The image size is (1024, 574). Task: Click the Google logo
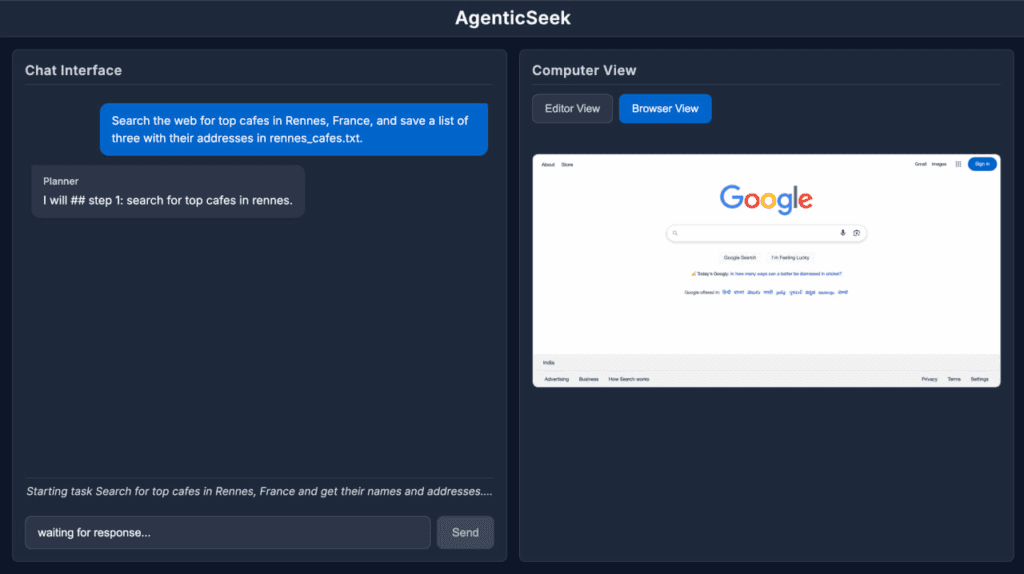tap(766, 199)
